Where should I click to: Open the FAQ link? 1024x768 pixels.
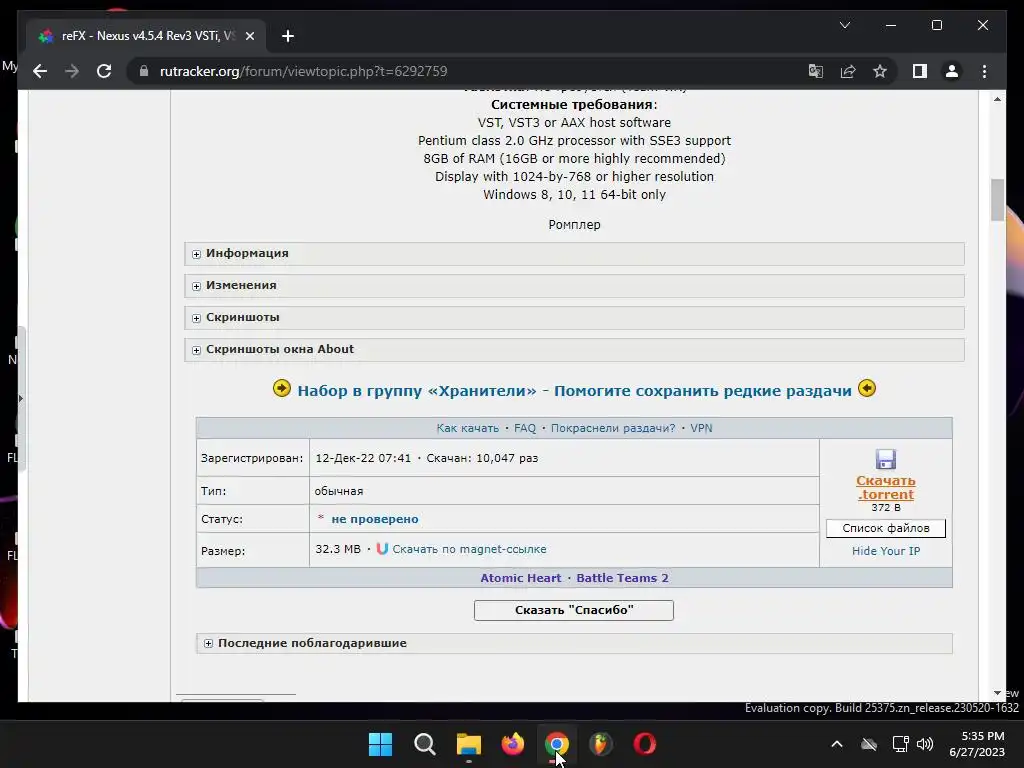(524, 428)
